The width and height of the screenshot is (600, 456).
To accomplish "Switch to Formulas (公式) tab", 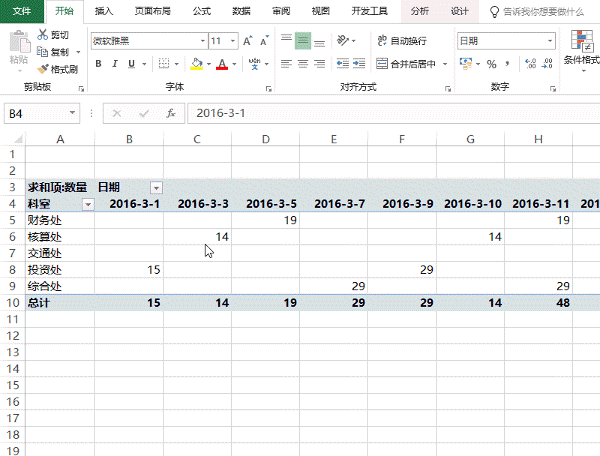I will (202, 11).
